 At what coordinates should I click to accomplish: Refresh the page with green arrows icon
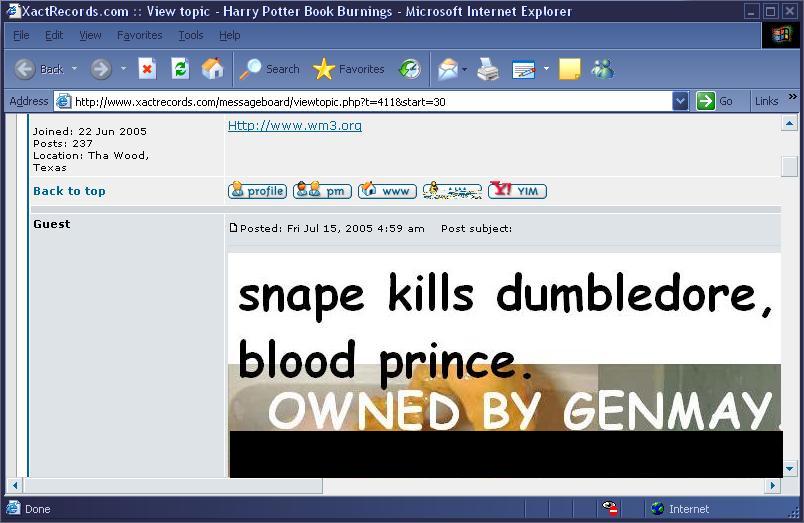coord(180,69)
